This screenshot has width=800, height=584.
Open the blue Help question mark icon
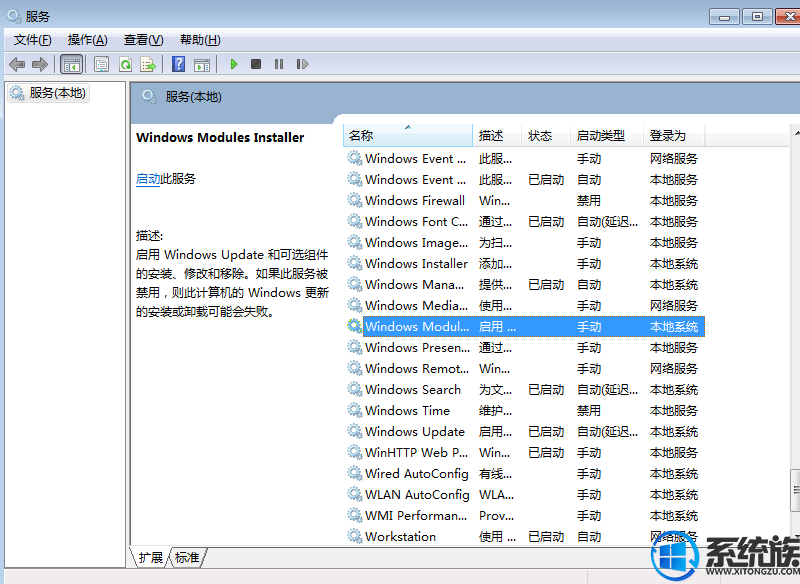click(179, 64)
